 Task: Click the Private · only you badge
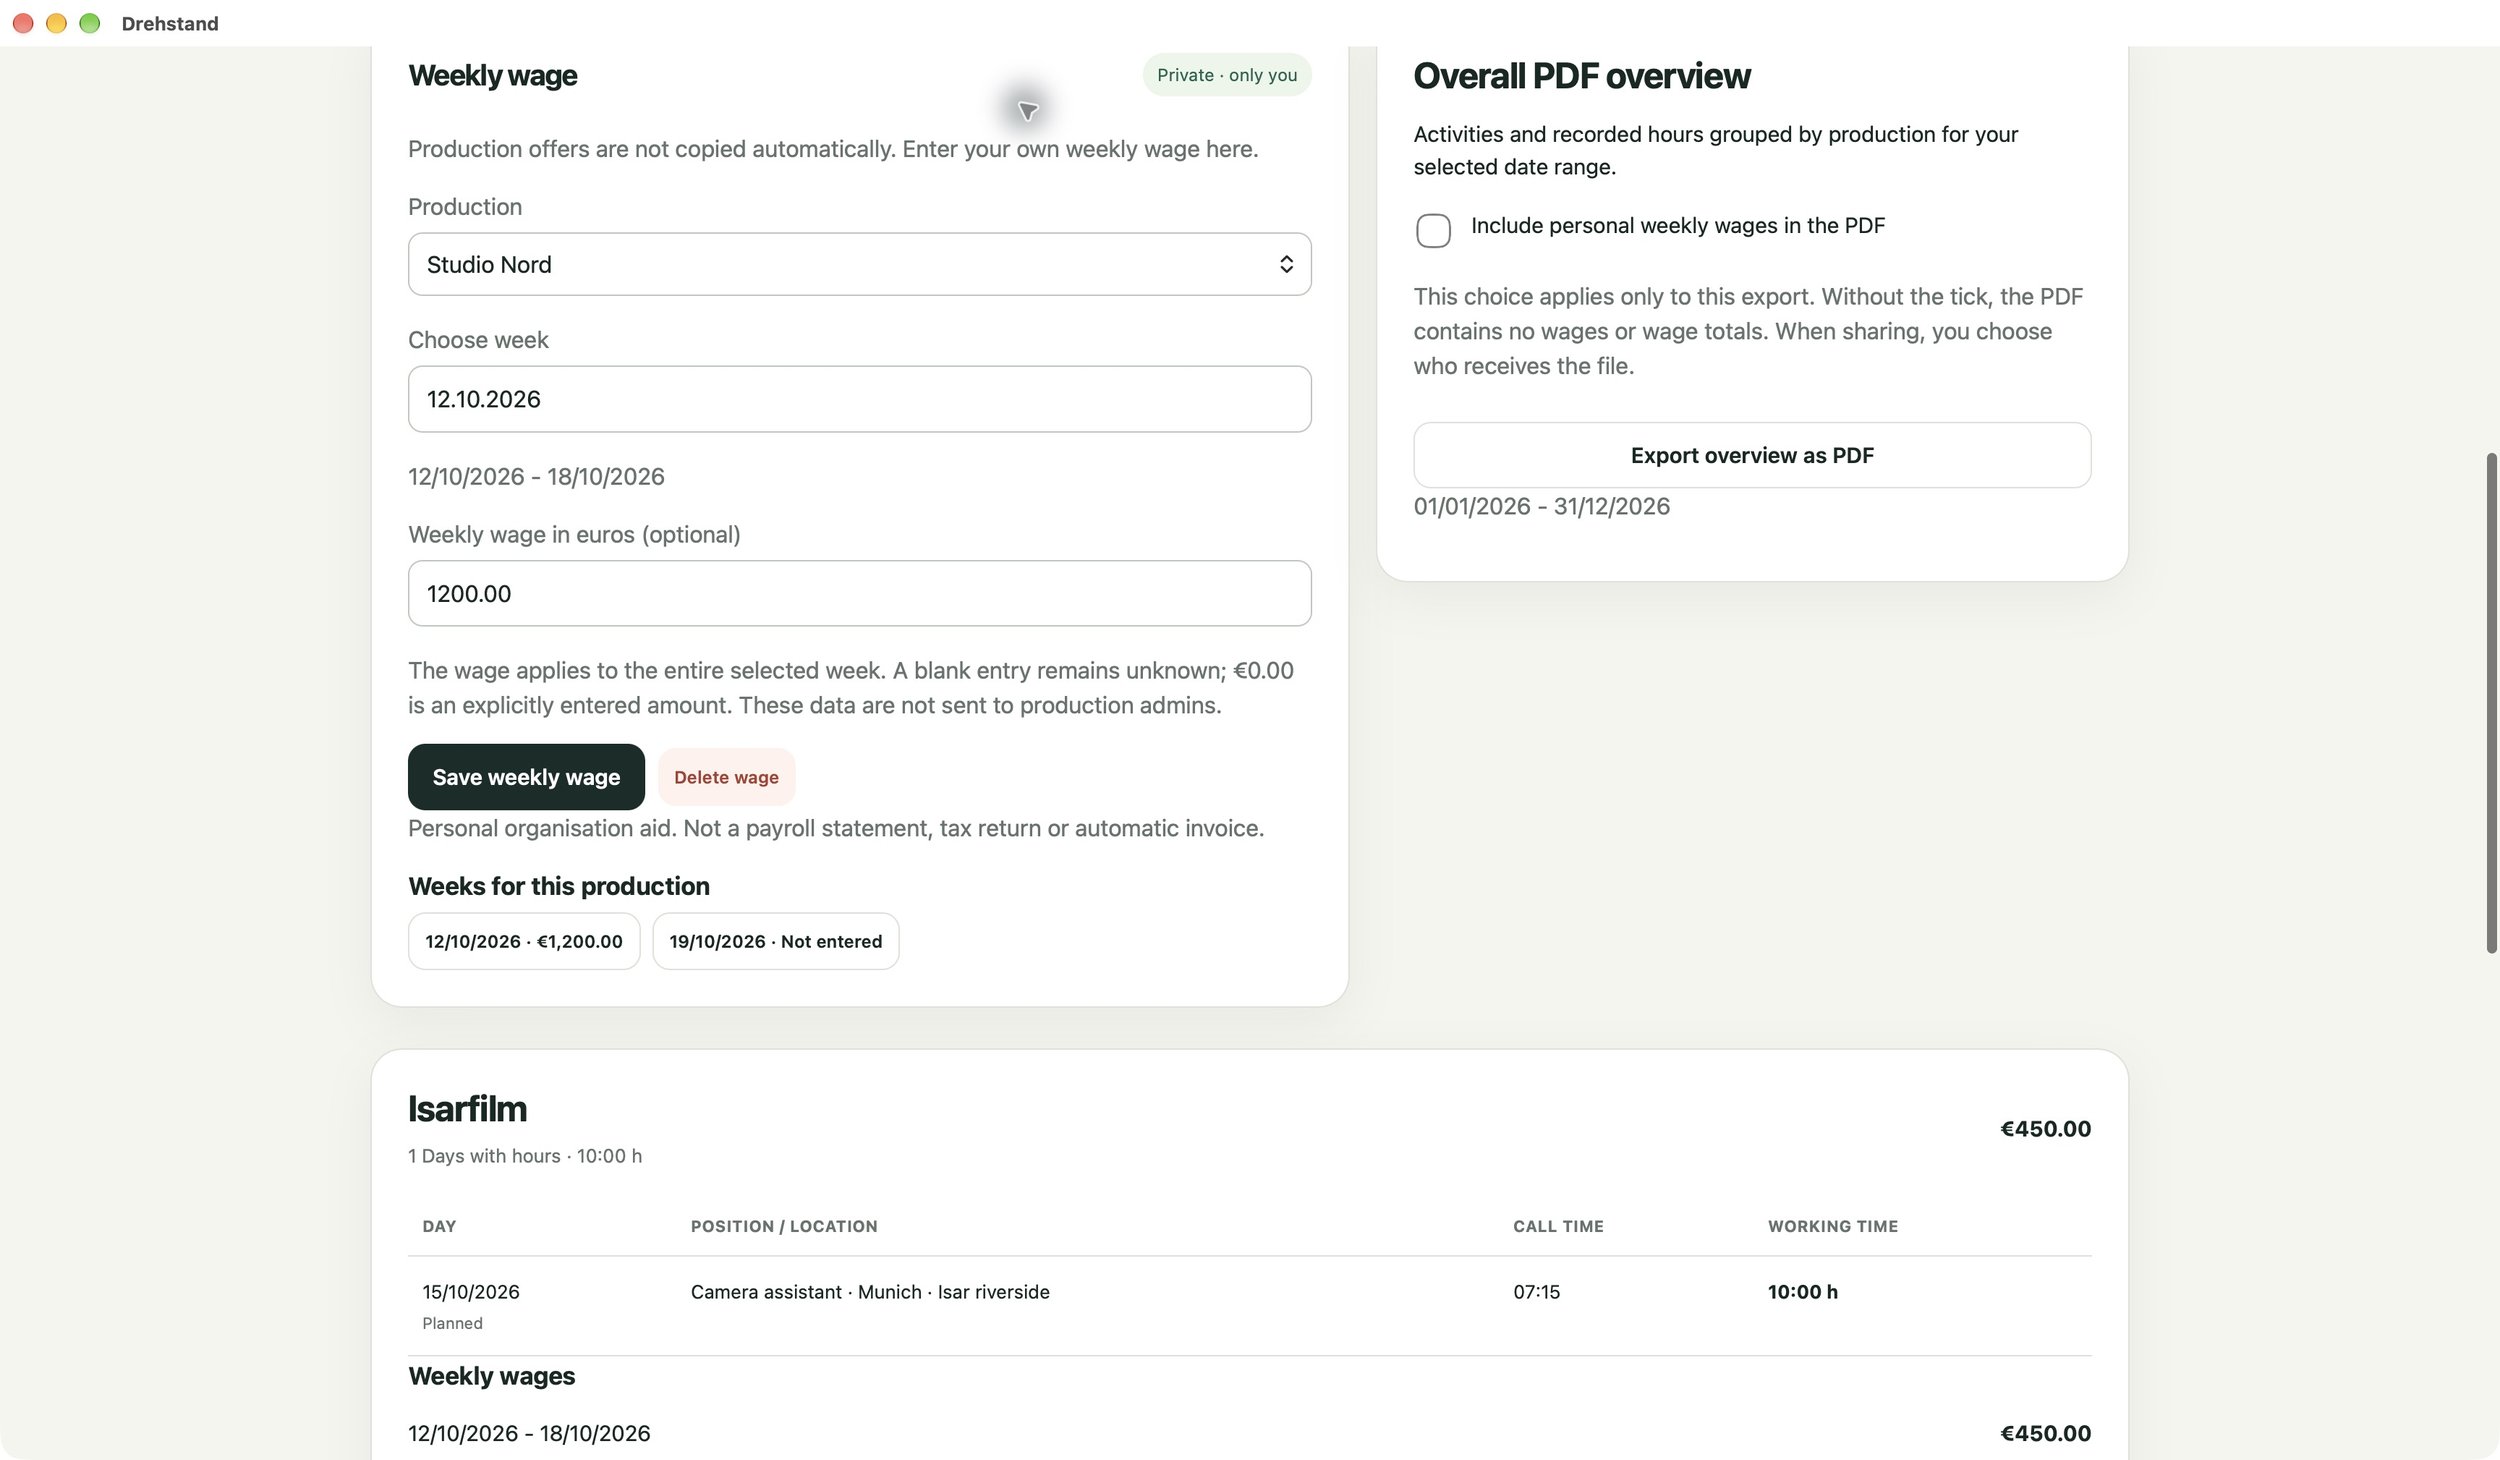click(x=1227, y=75)
